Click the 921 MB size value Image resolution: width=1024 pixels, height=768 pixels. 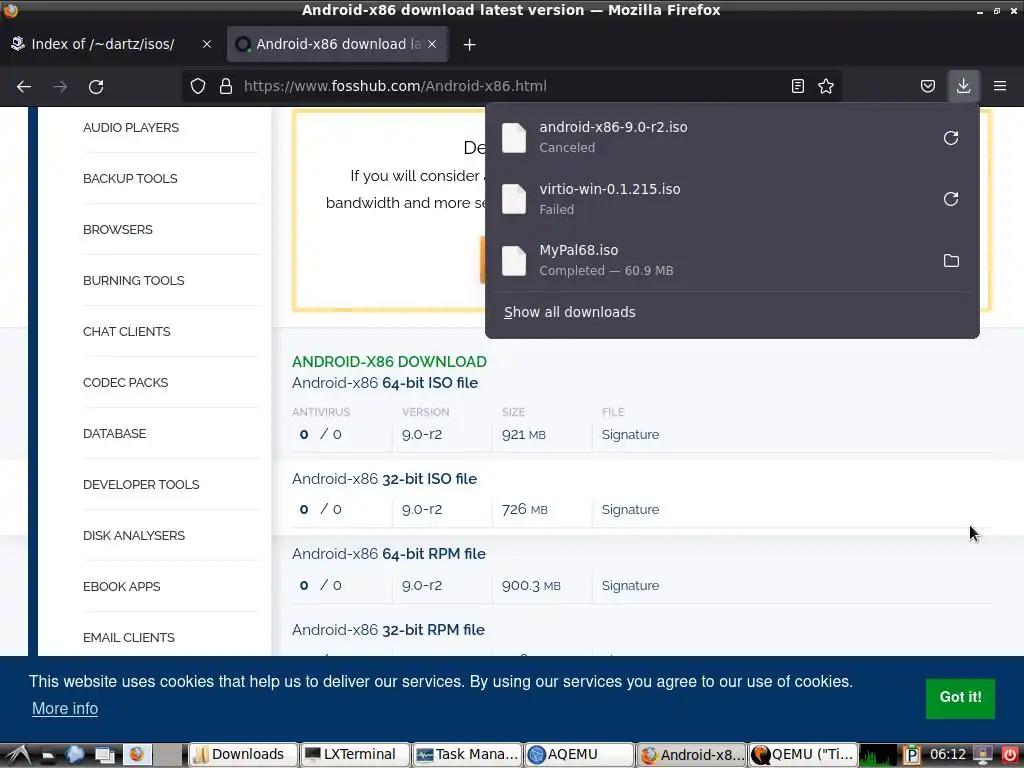pos(524,434)
